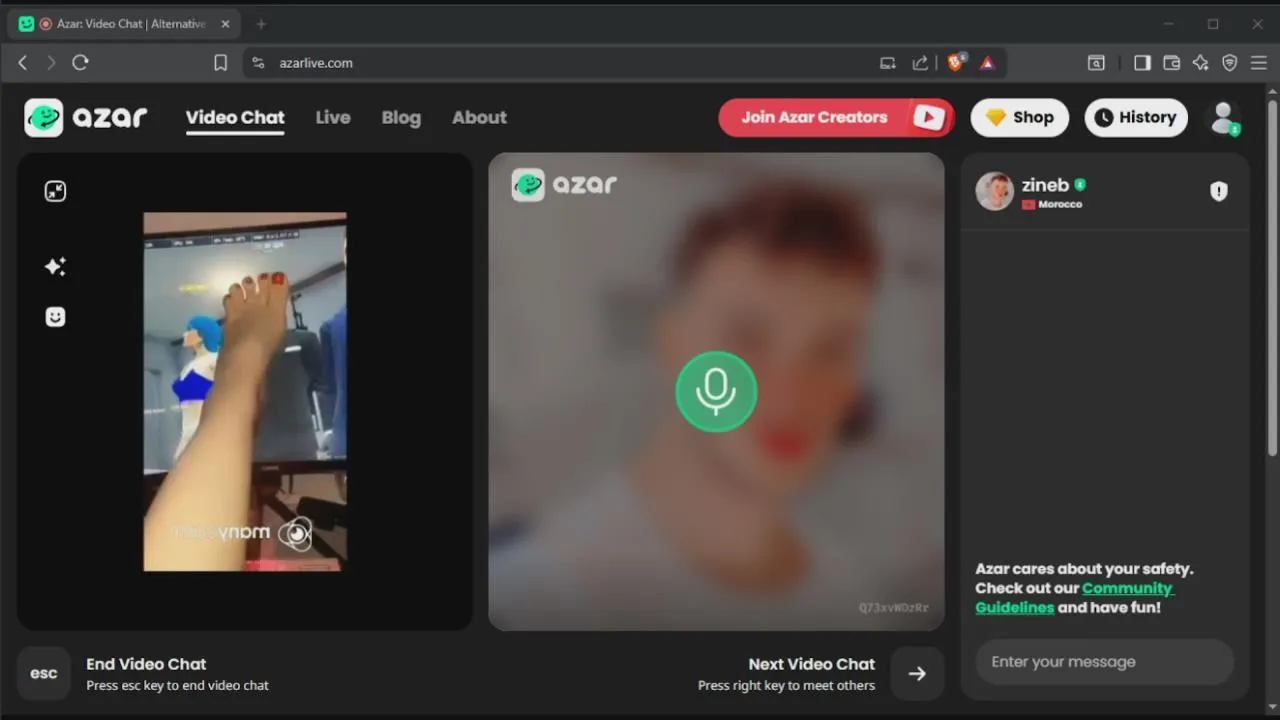Click the browser forward arrow
The image size is (1280, 720).
point(51,62)
